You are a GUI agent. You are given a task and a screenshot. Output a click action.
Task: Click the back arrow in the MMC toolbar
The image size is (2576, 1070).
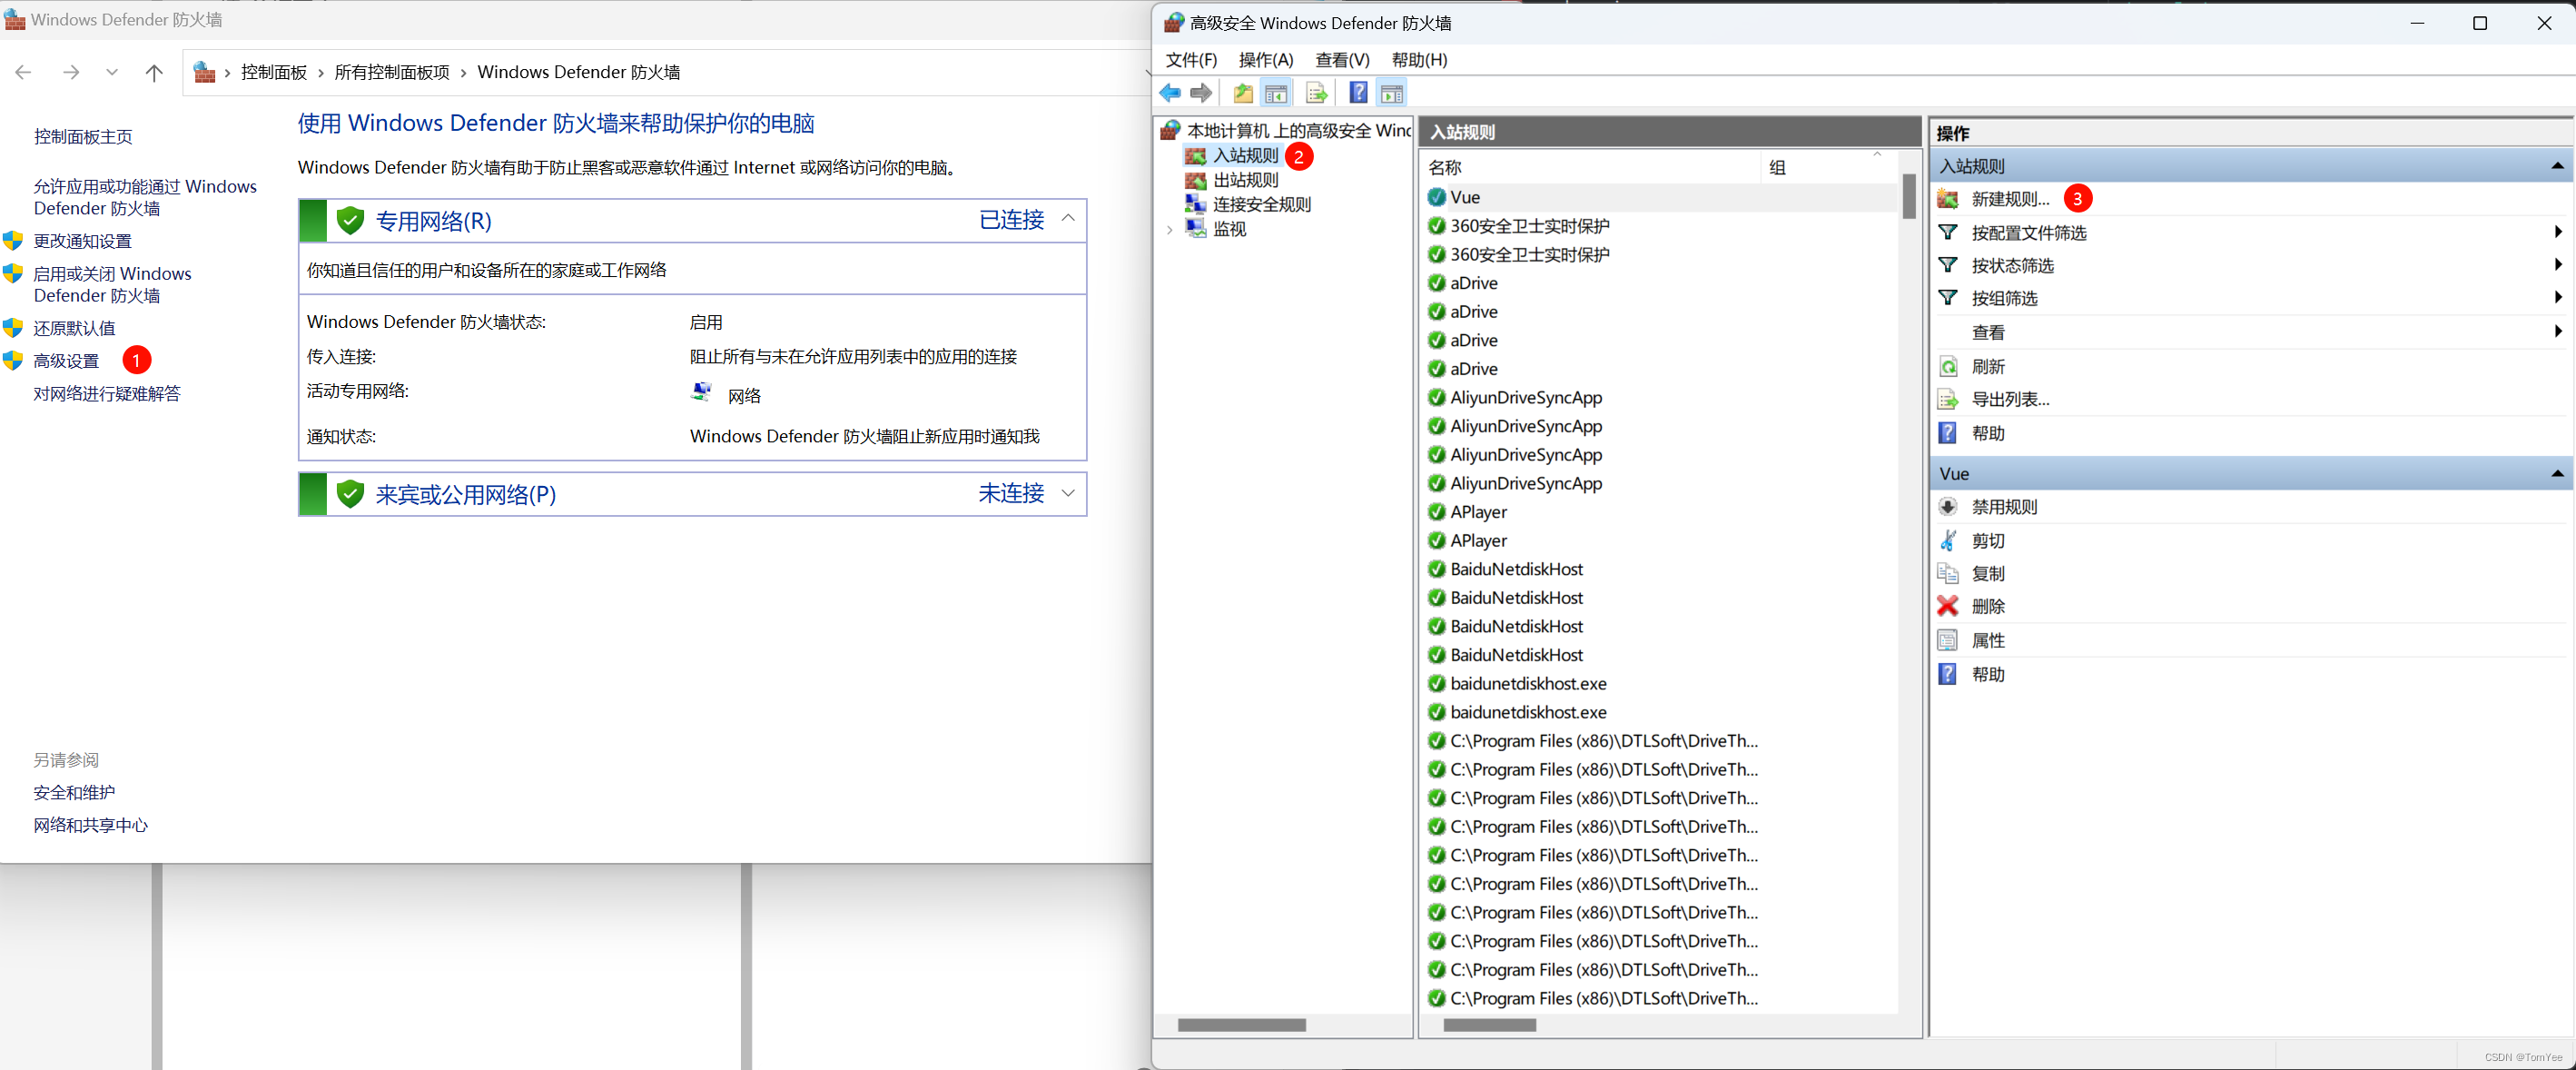click(1169, 93)
